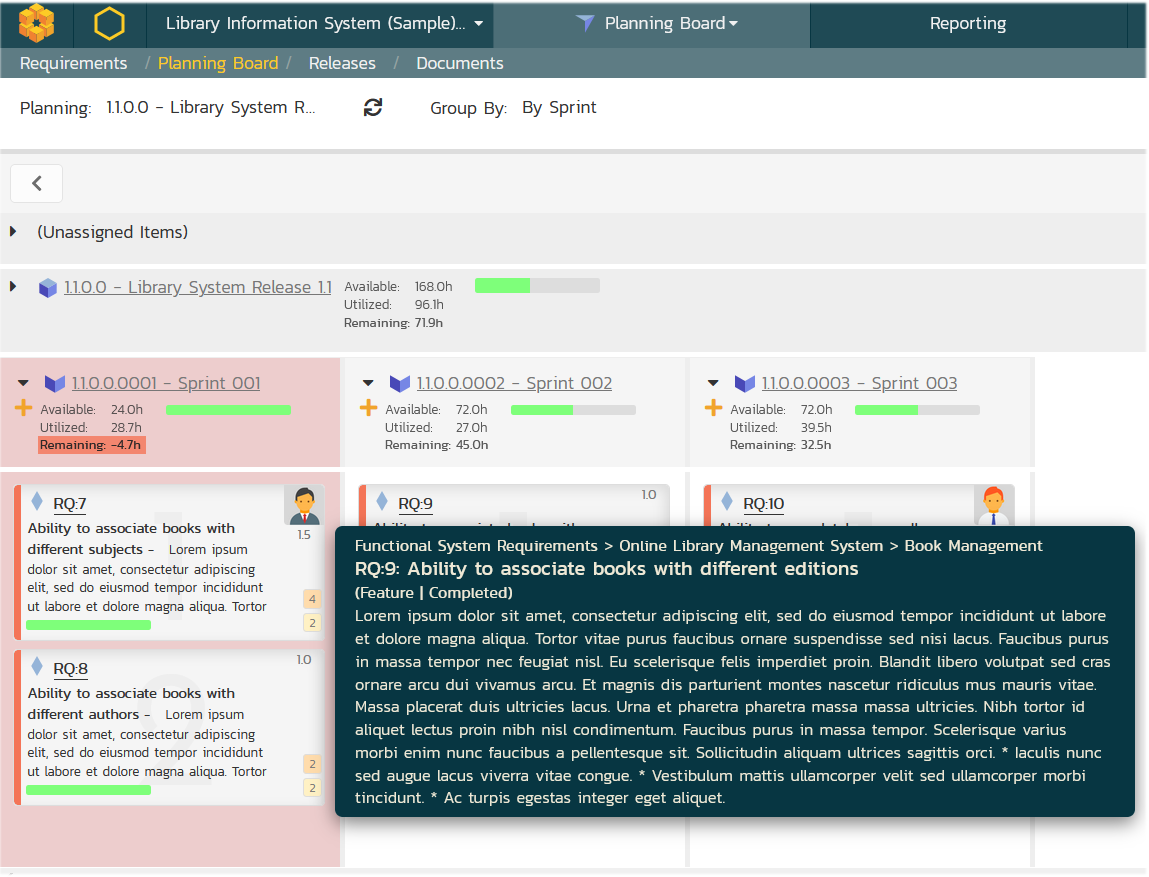
Task: Open the Releases navigation item
Action: (x=342, y=63)
